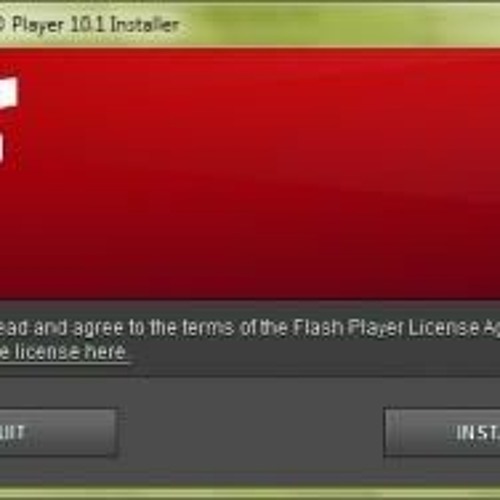Click the word 'here' in the underlined link
Viewport: 500px width, 500px height.
[x=105, y=351]
